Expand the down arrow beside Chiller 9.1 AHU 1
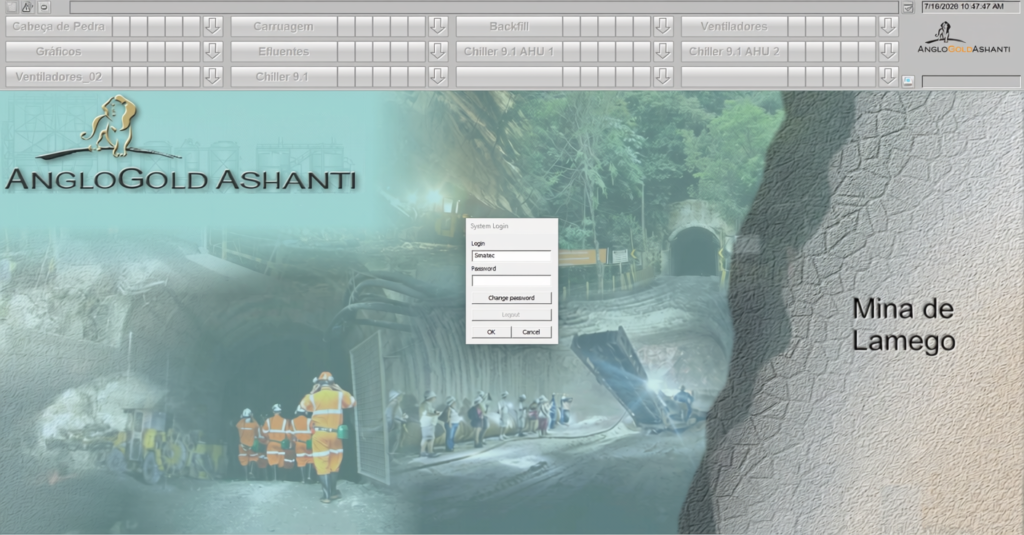Screen dimensions: 1024x535 663,51
